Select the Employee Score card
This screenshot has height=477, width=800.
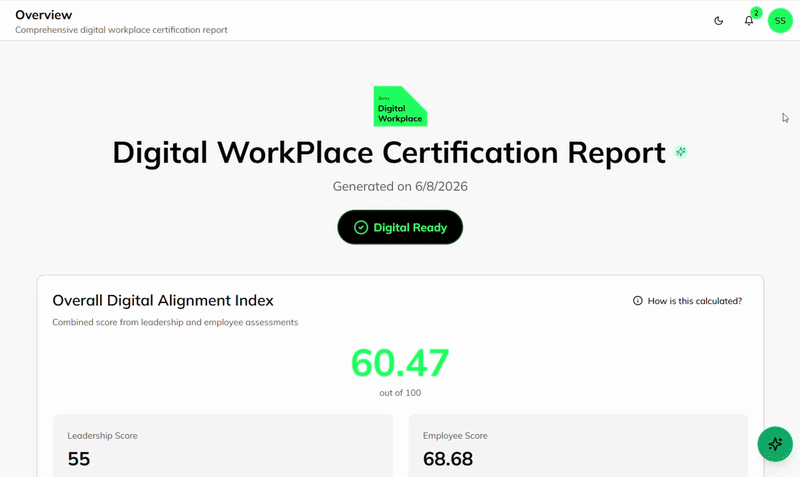click(x=578, y=445)
